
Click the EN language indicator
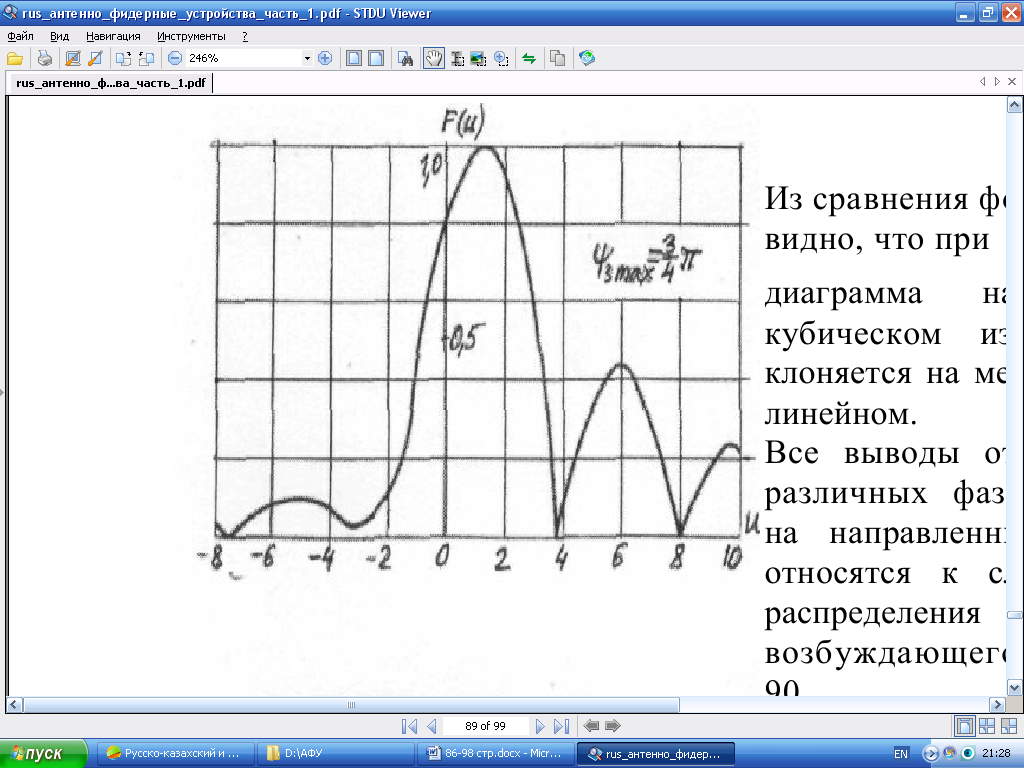pyautogui.click(x=901, y=754)
